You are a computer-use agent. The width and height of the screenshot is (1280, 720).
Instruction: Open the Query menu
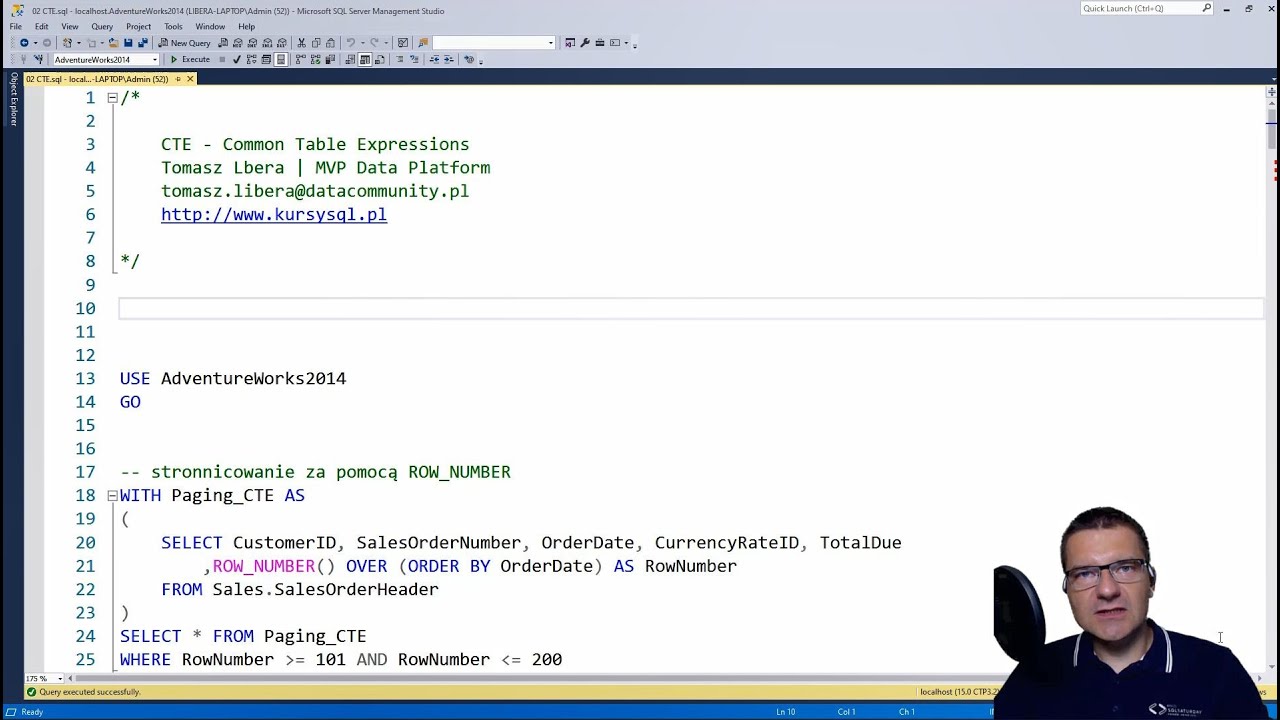click(101, 26)
